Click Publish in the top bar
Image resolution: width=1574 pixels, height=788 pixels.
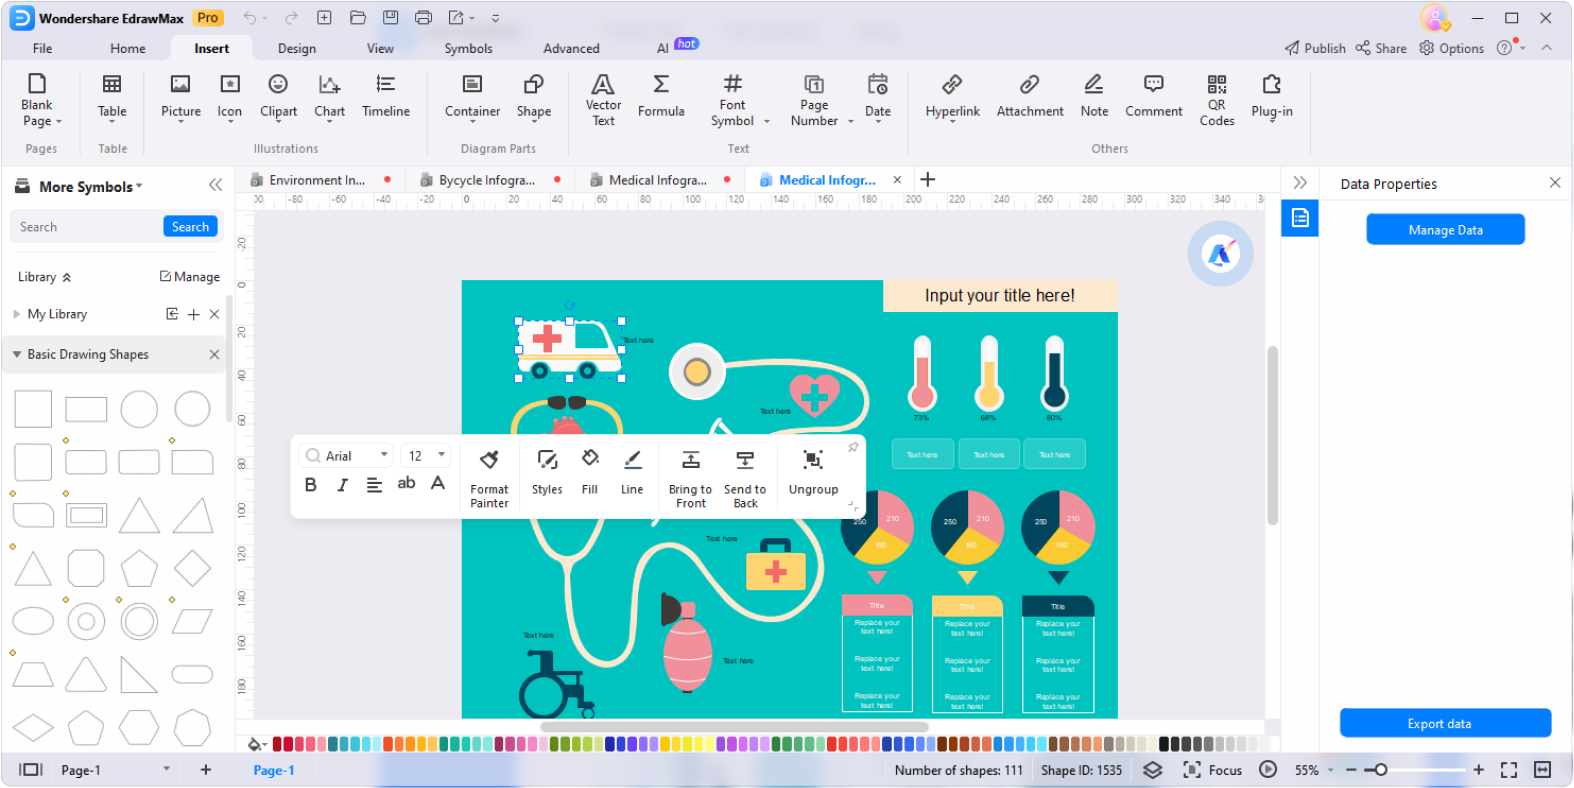point(1315,48)
